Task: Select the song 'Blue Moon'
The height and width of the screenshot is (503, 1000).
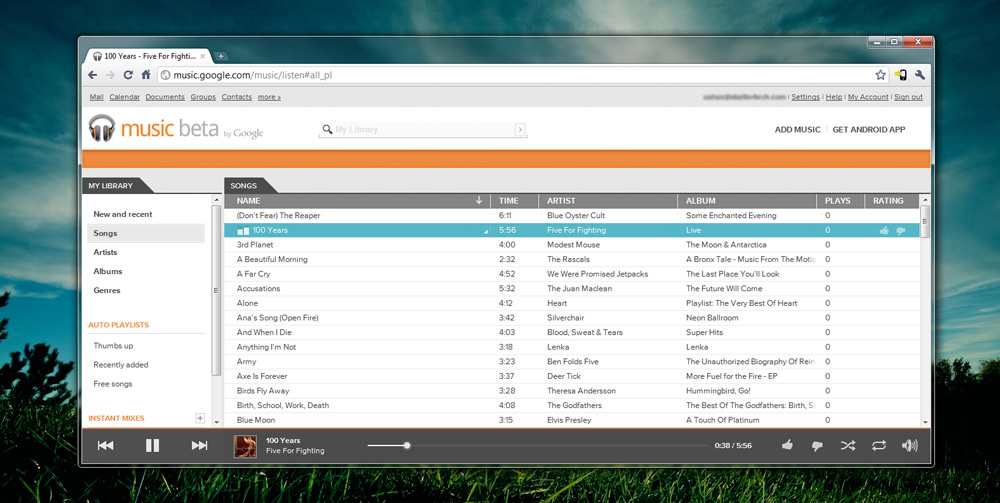Action: [256, 420]
